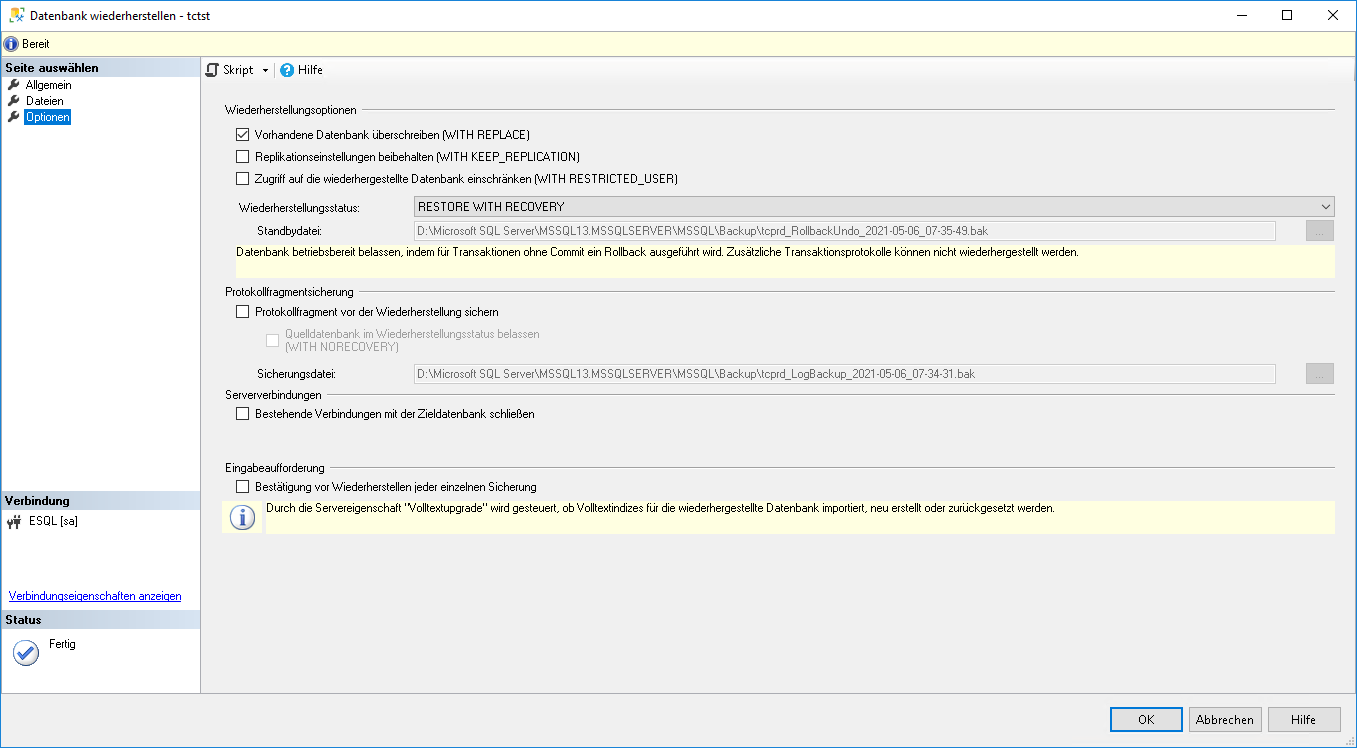Image resolution: width=1357 pixels, height=748 pixels.
Task: Open Verbindungseigenschaften anzeigen link
Action: click(x=95, y=596)
